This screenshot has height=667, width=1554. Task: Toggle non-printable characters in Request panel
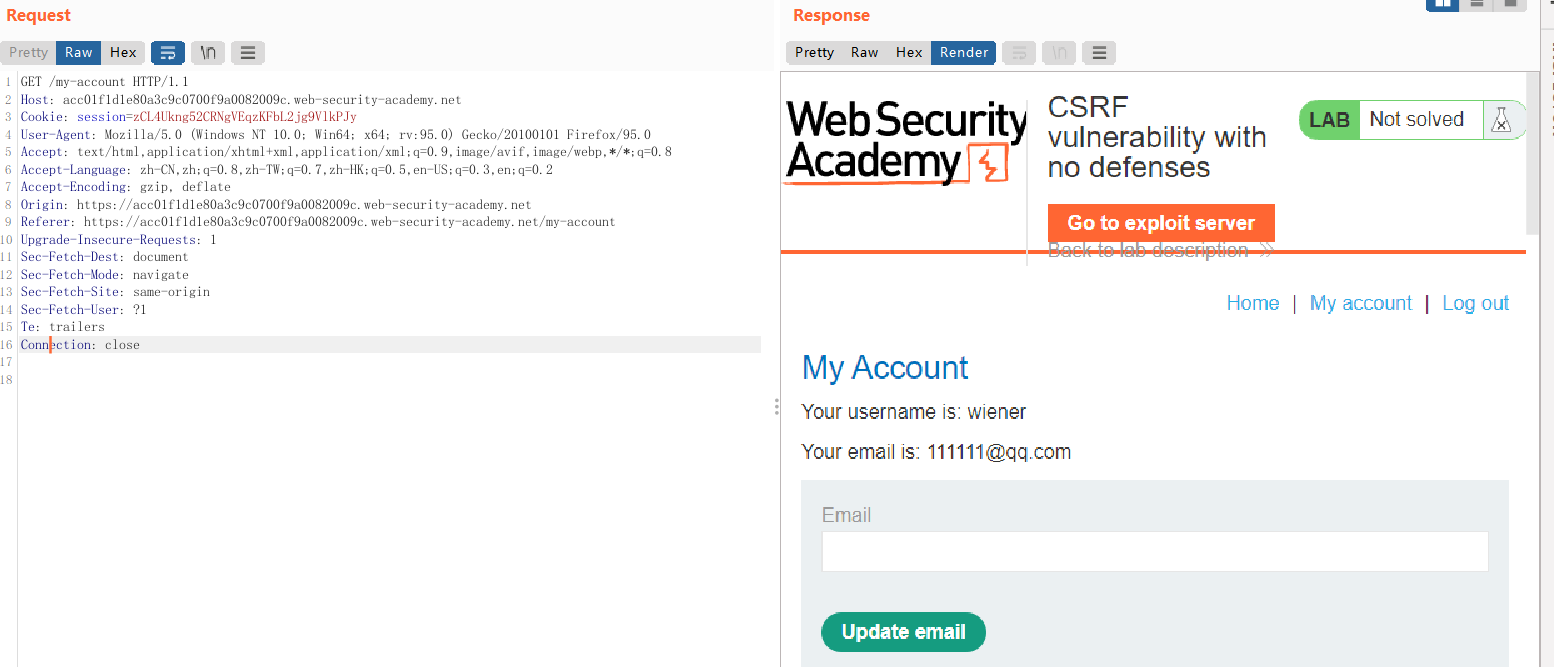coord(208,53)
